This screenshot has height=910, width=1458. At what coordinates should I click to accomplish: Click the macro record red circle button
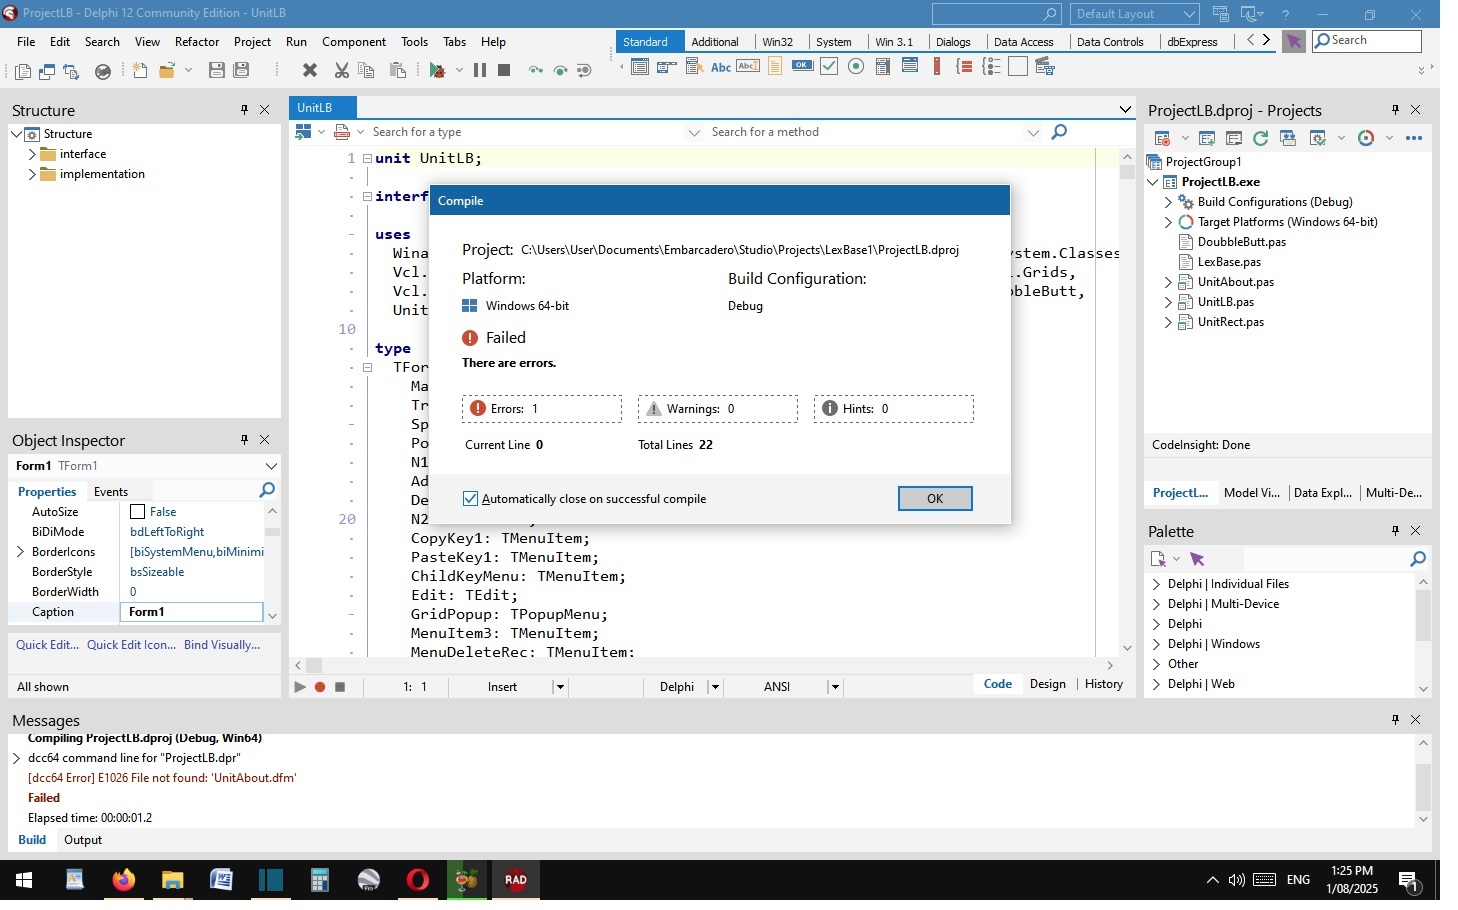tap(320, 687)
